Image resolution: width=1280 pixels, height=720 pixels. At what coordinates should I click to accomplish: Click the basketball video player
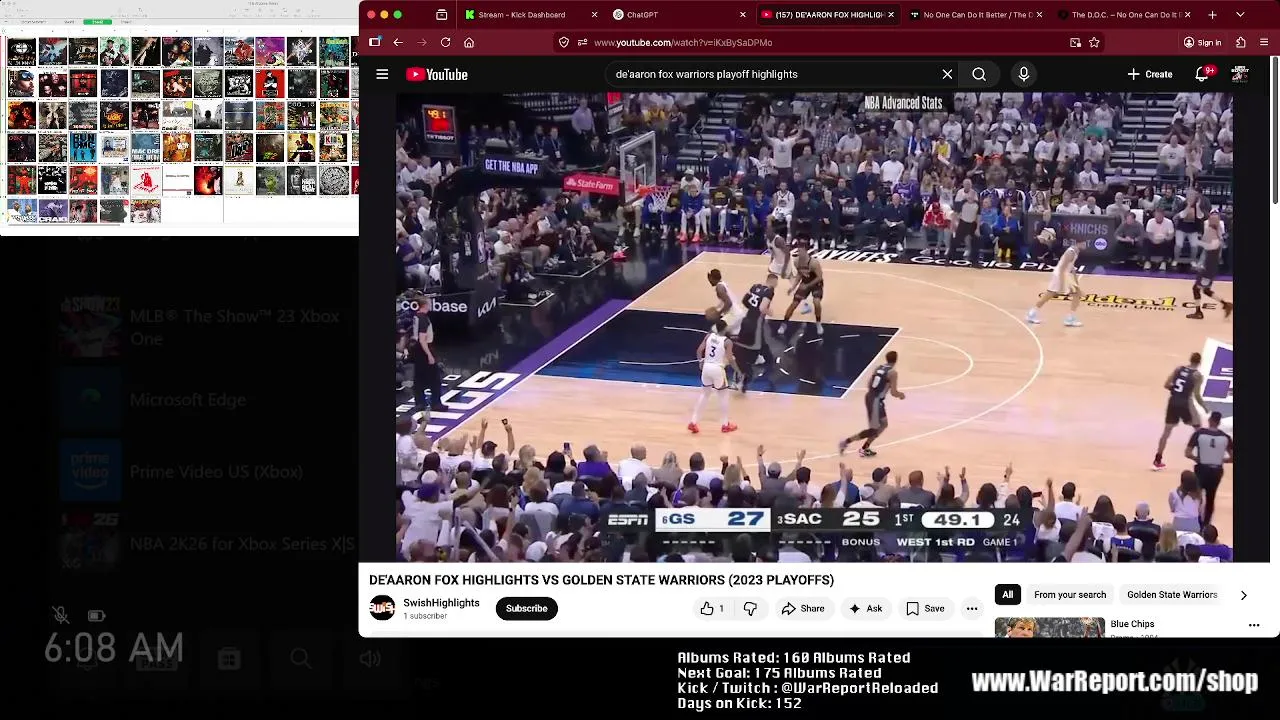(x=814, y=327)
